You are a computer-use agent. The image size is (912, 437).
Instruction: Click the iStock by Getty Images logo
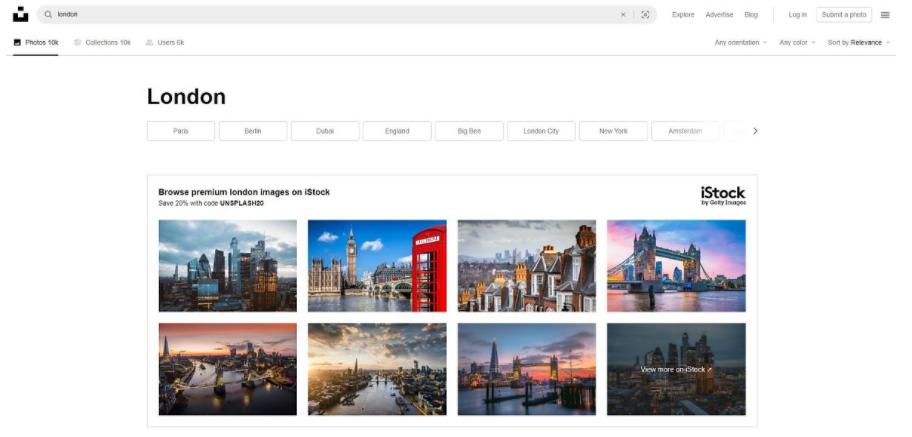pos(722,195)
